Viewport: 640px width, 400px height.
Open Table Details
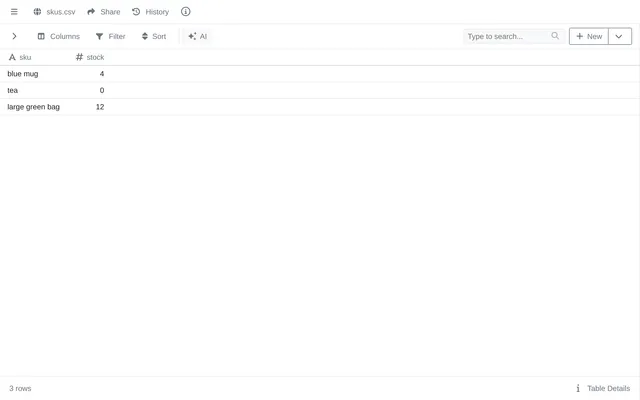point(603,389)
